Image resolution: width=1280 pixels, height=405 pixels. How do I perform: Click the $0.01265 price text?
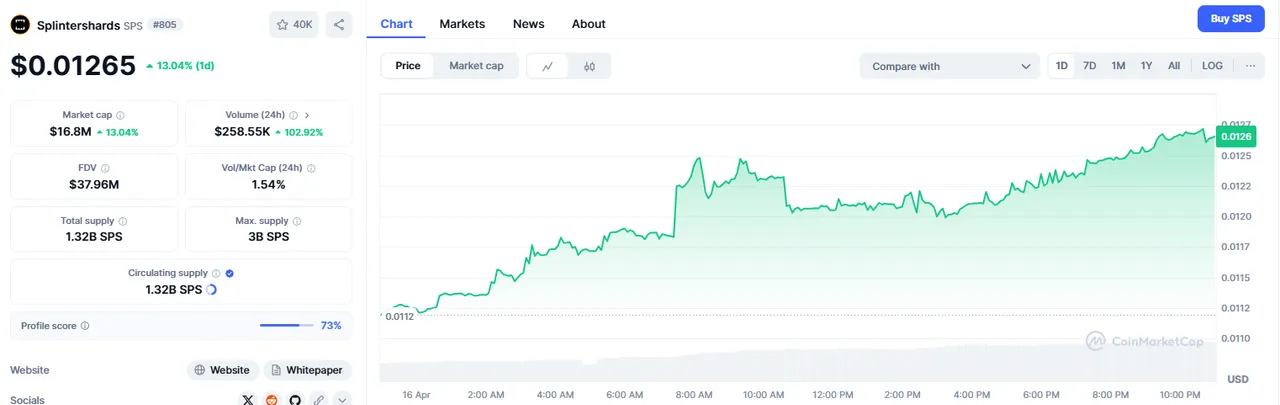pyautogui.click(x=73, y=66)
